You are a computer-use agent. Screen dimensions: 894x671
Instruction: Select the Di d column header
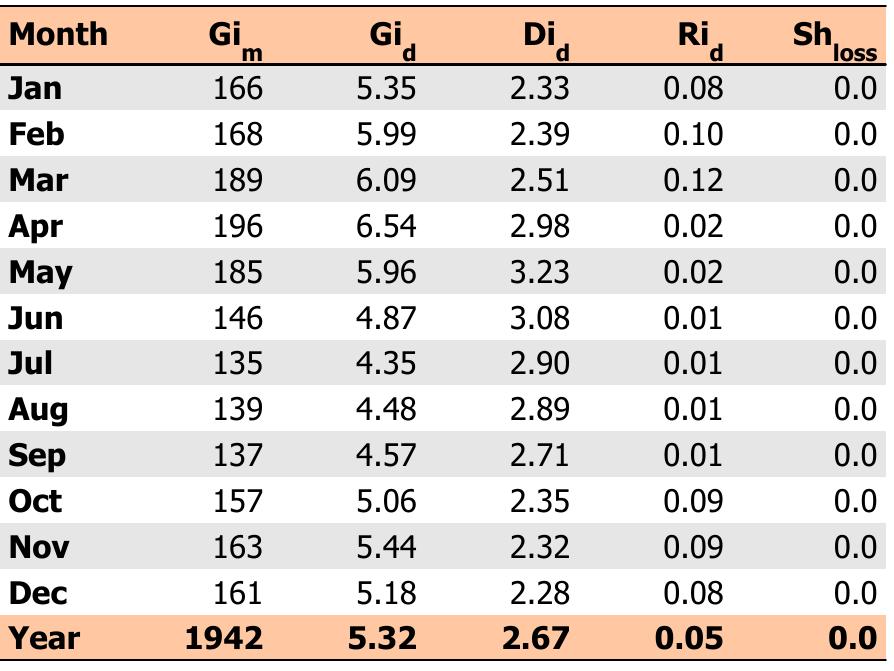545,38
